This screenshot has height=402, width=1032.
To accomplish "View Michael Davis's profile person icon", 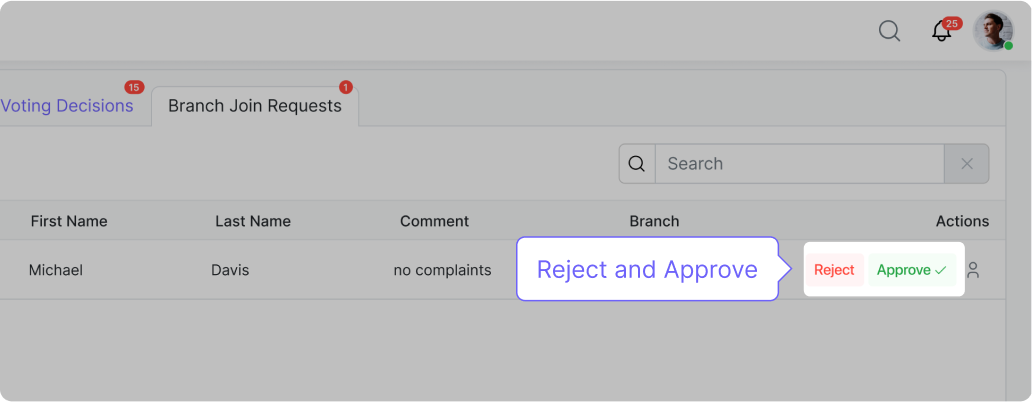I will point(973,270).
